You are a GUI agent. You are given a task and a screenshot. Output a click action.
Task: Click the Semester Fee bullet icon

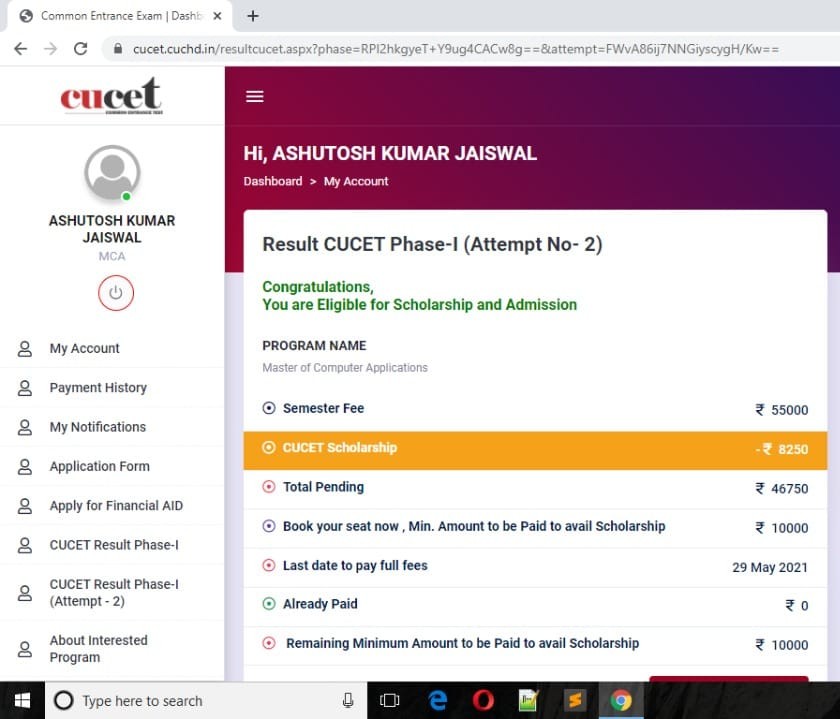[269, 408]
